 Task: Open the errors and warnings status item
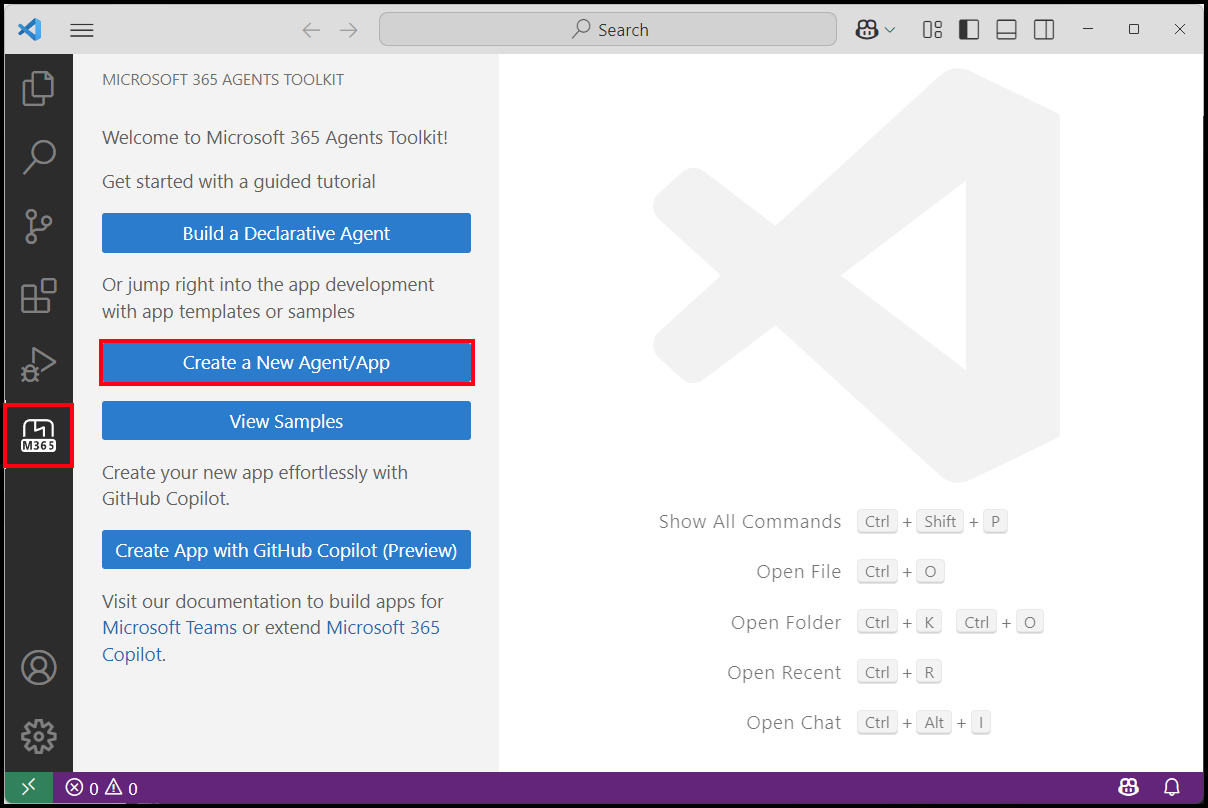click(102, 788)
